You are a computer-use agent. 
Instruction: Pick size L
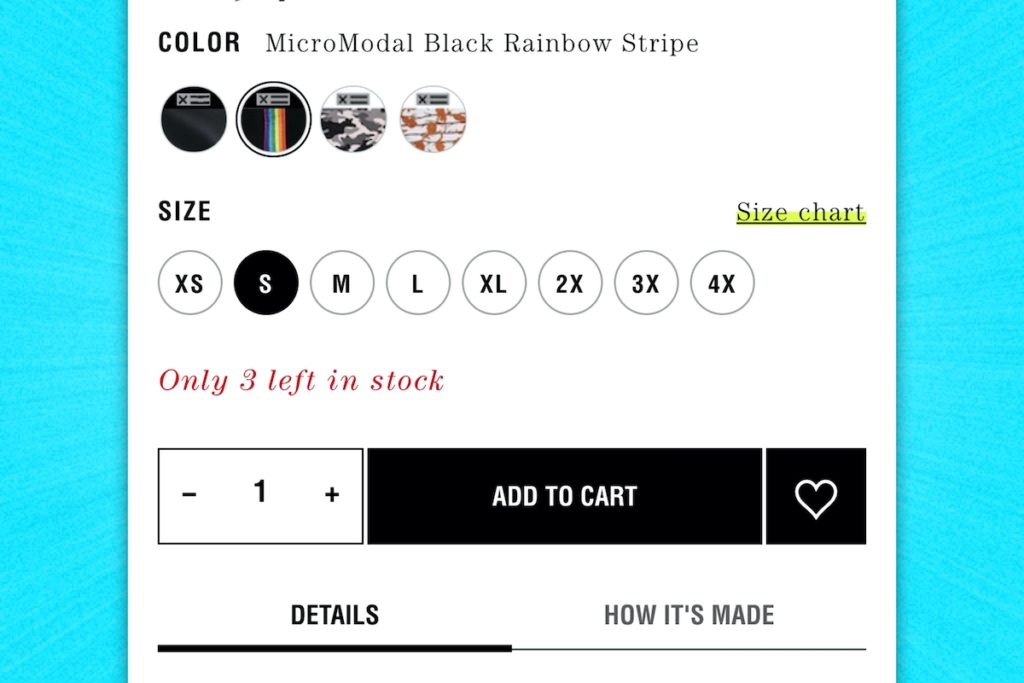[x=418, y=283]
